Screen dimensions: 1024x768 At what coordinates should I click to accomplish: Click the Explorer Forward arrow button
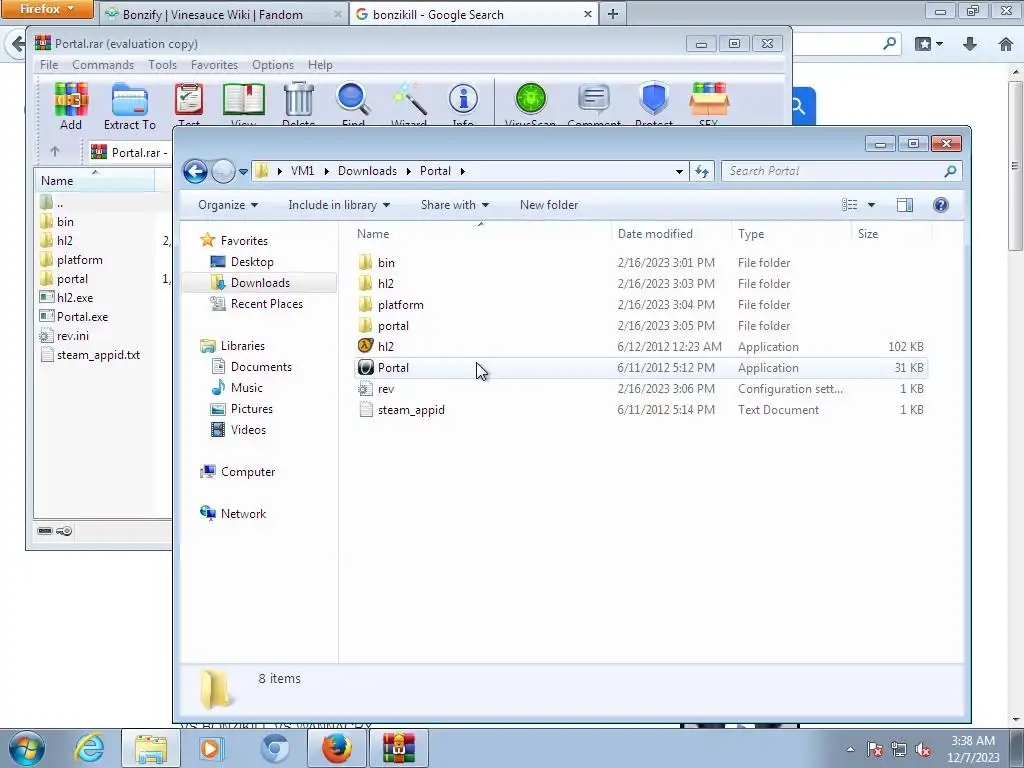(223, 171)
